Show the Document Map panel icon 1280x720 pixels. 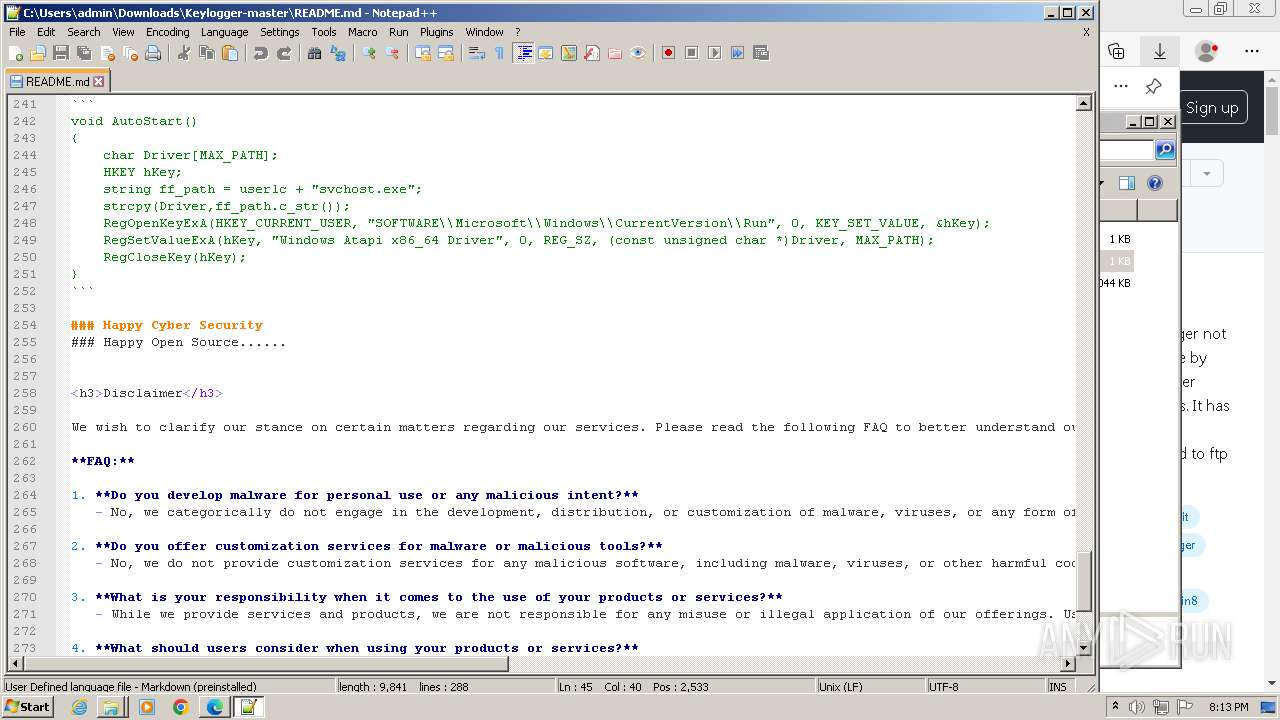(569, 53)
